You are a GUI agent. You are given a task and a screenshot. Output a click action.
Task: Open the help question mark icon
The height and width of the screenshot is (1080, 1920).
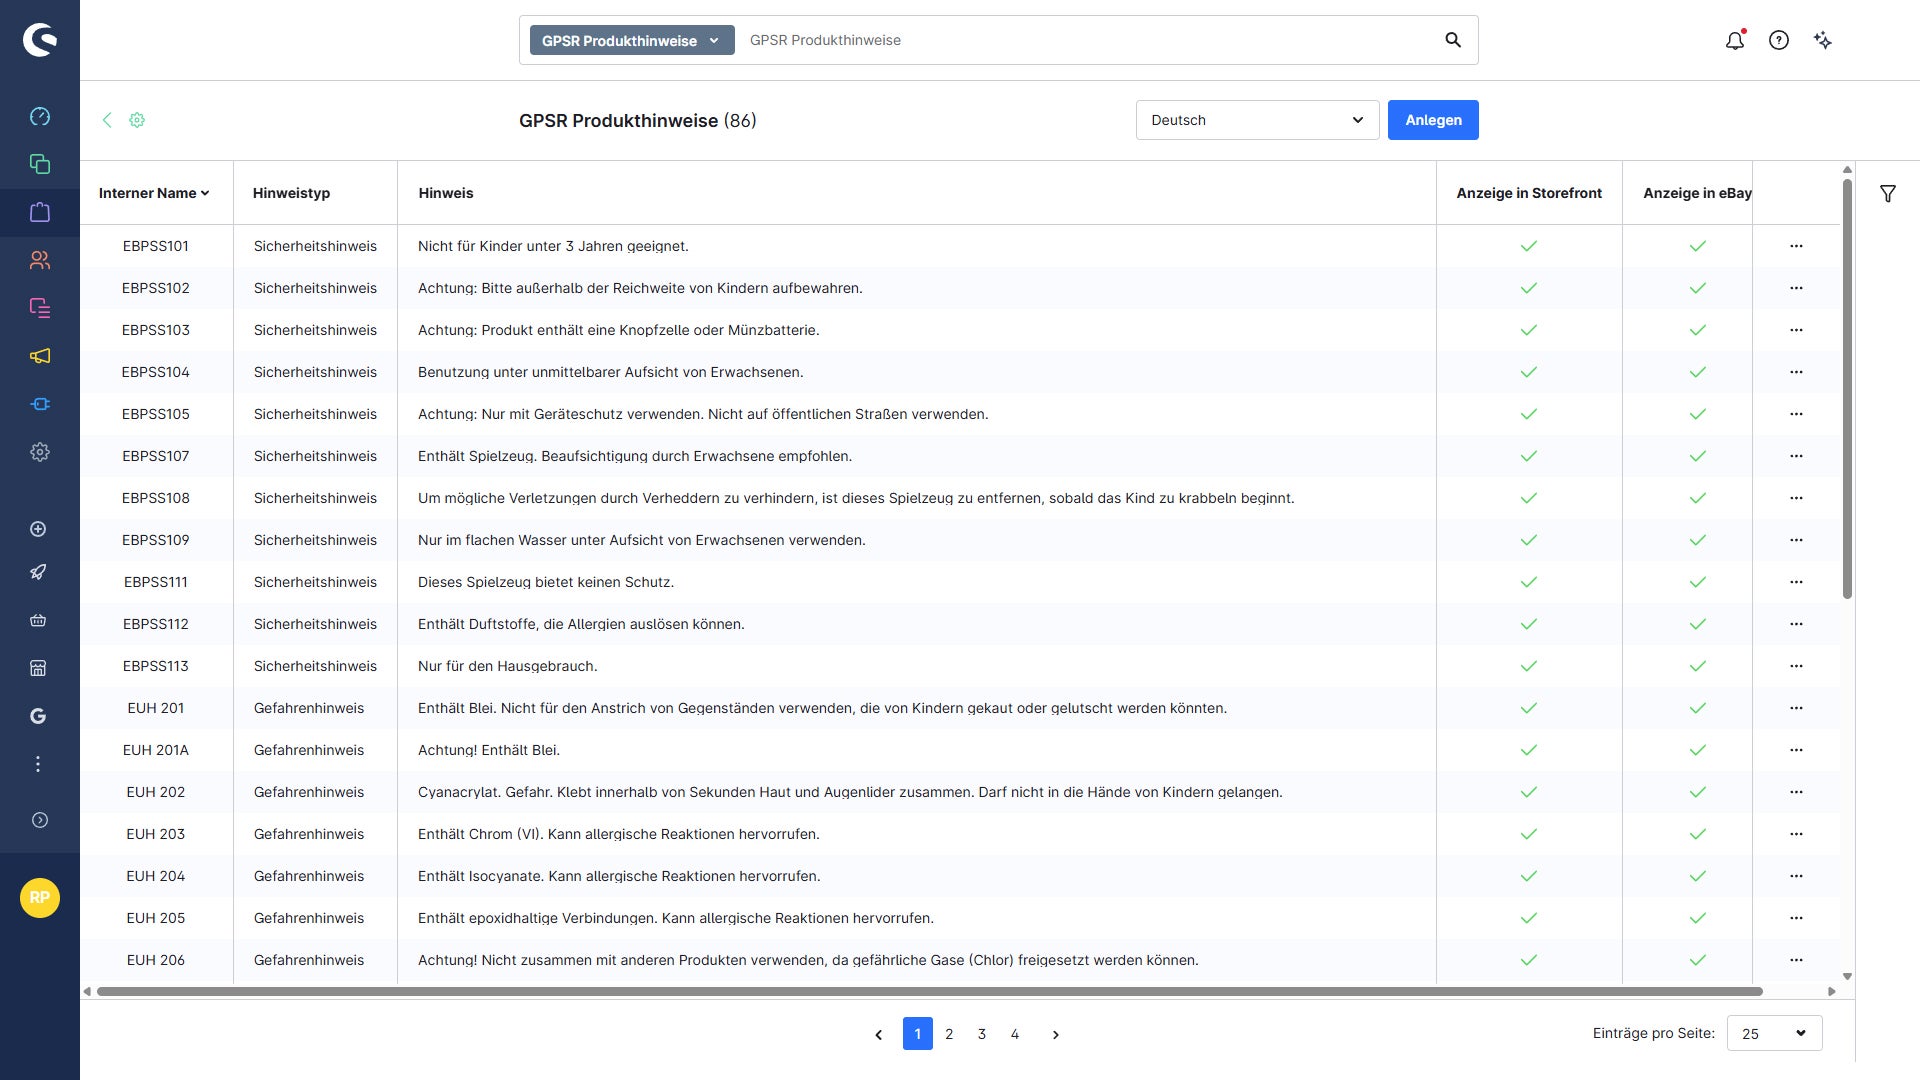(x=1779, y=40)
